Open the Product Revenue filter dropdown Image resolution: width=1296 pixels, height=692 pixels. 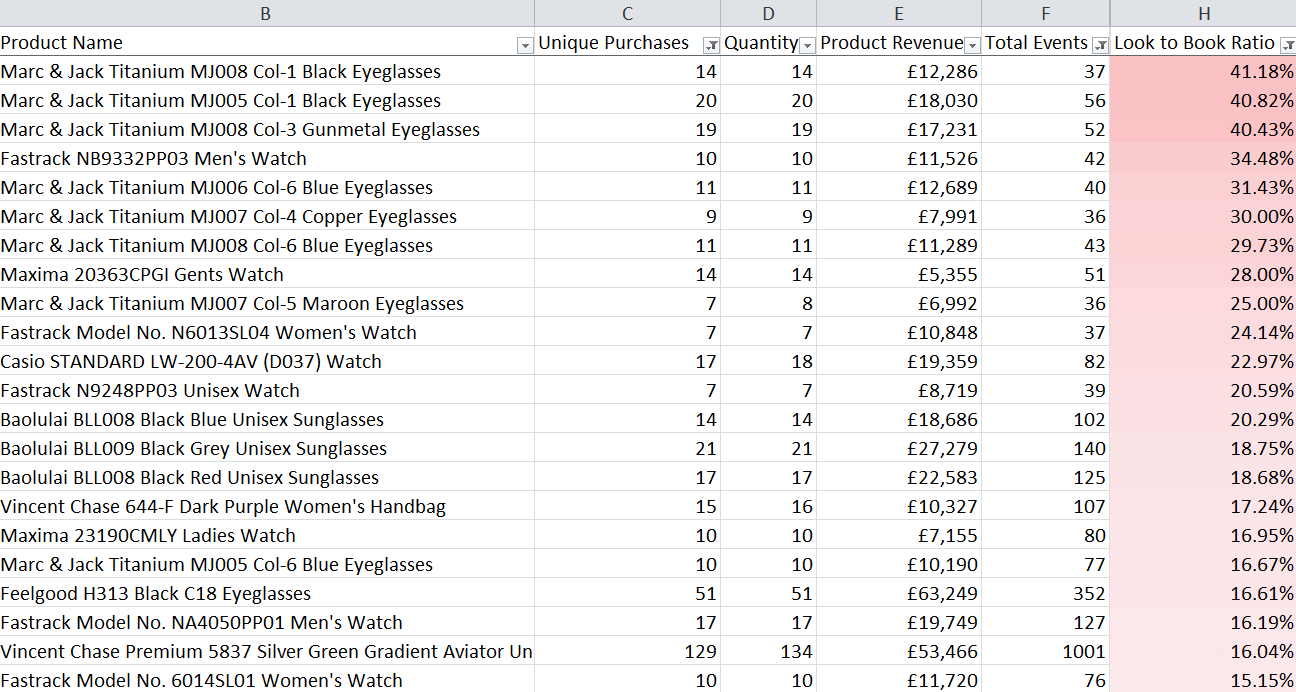(x=972, y=45)
